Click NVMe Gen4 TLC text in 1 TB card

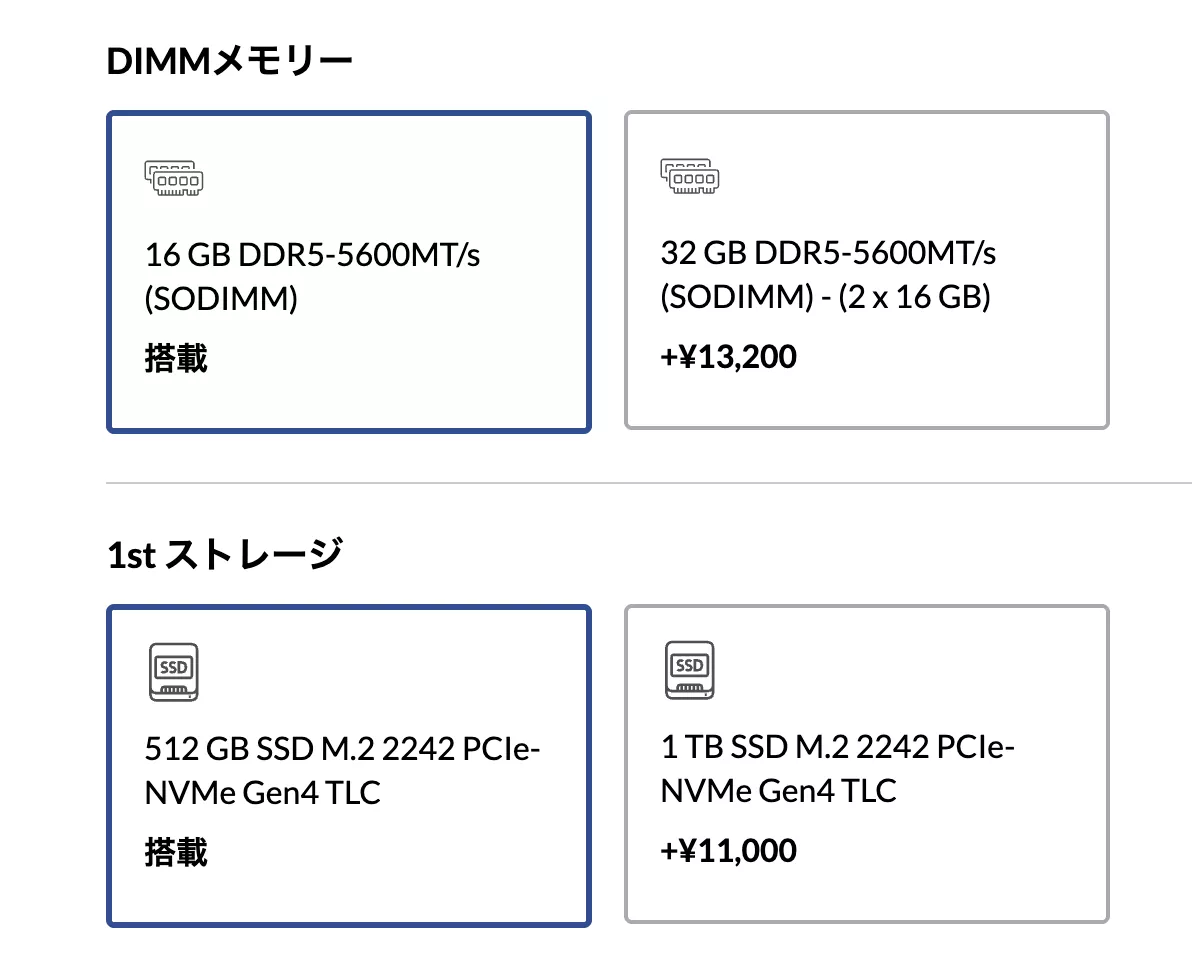click(779, 791)
